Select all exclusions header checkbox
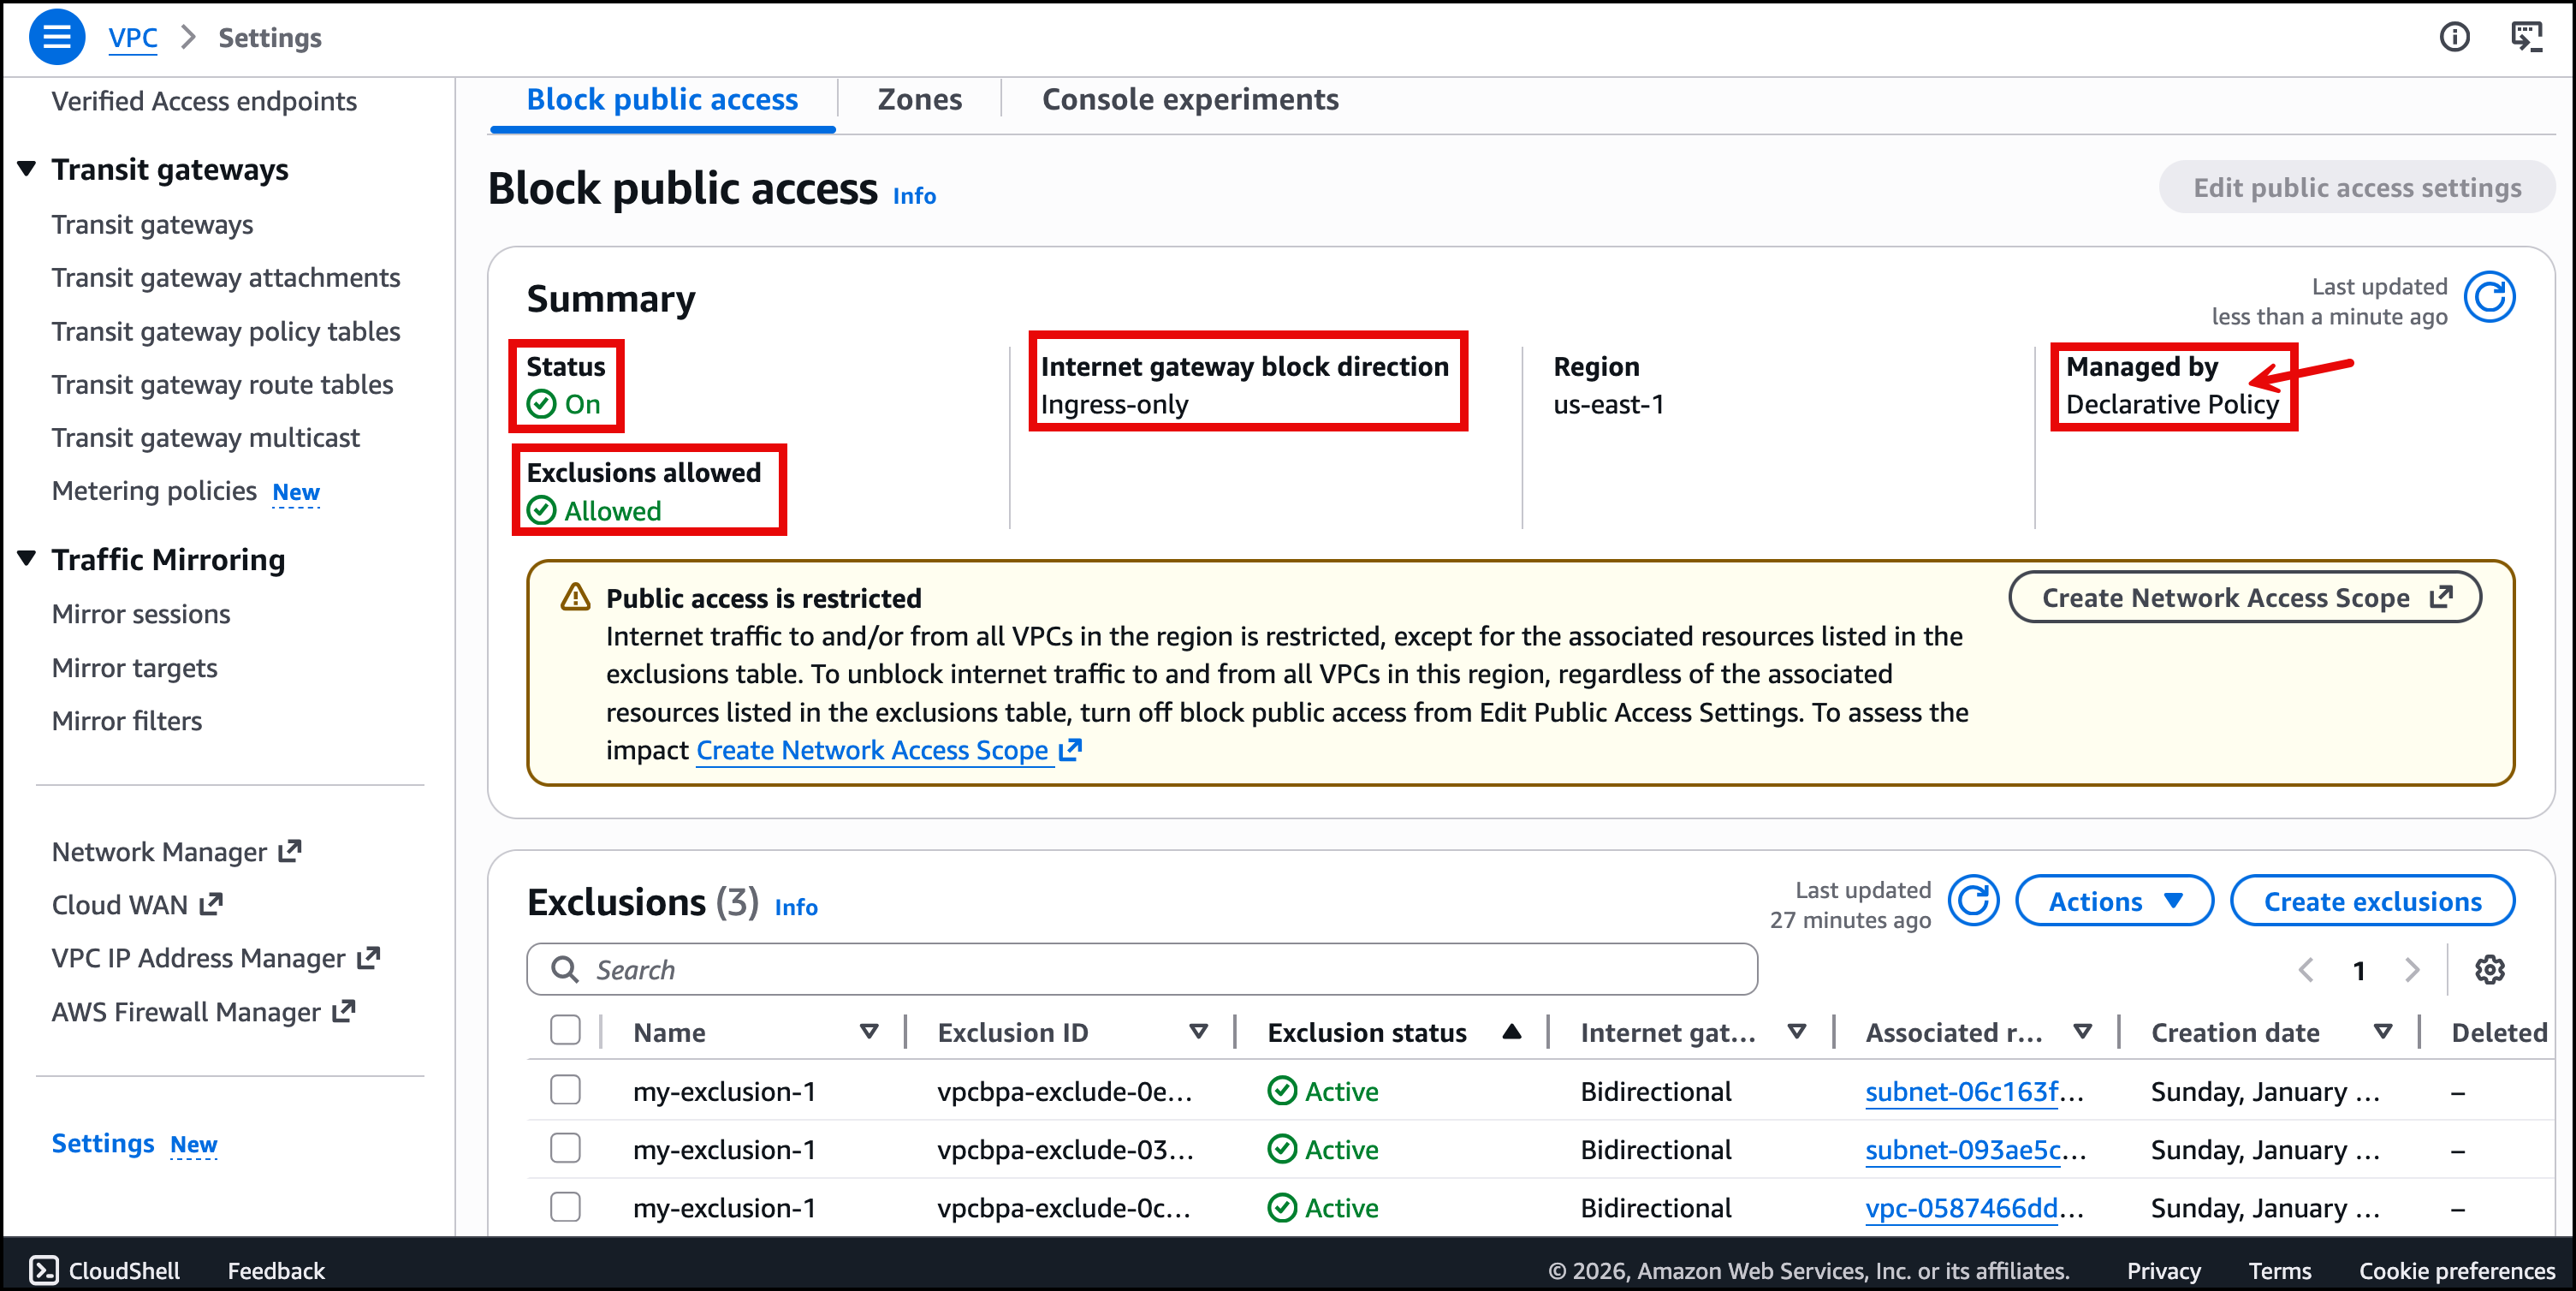This screenshot has height=1291, width=2576. [565, 1030]
